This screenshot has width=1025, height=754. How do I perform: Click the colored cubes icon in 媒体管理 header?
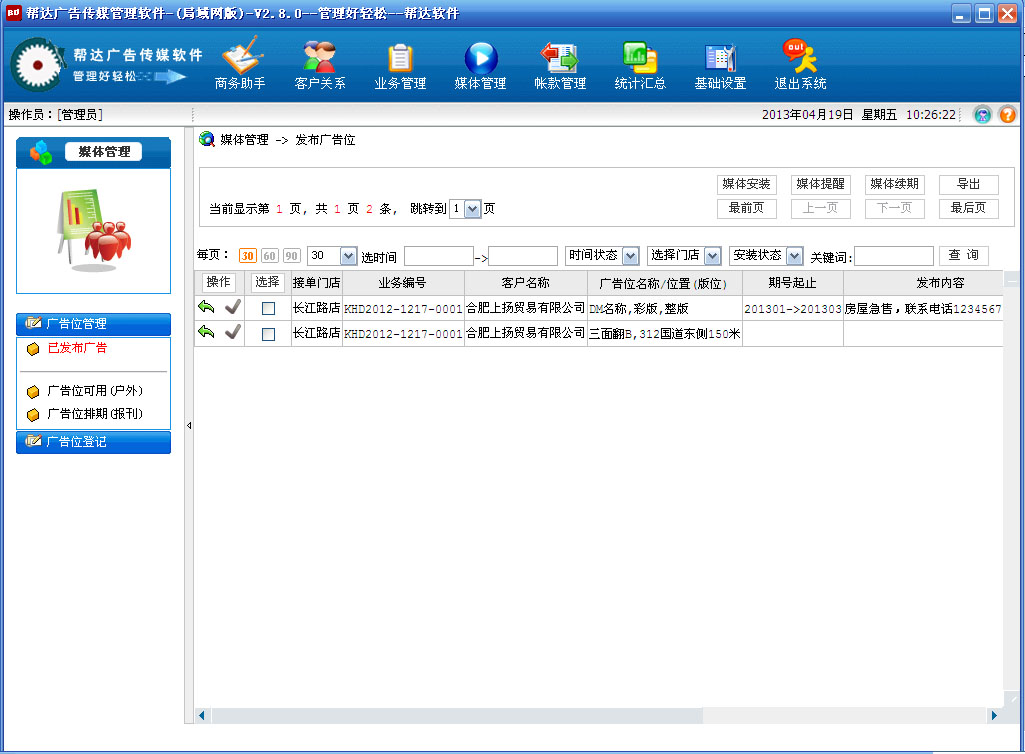click(x=41, y=152)
